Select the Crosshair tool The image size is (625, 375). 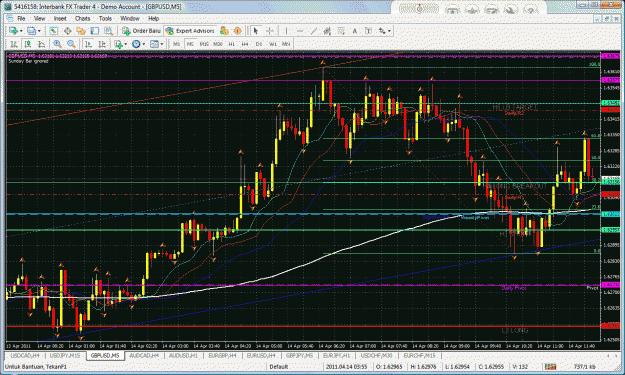pyautogui.click(x=269, y=31)
